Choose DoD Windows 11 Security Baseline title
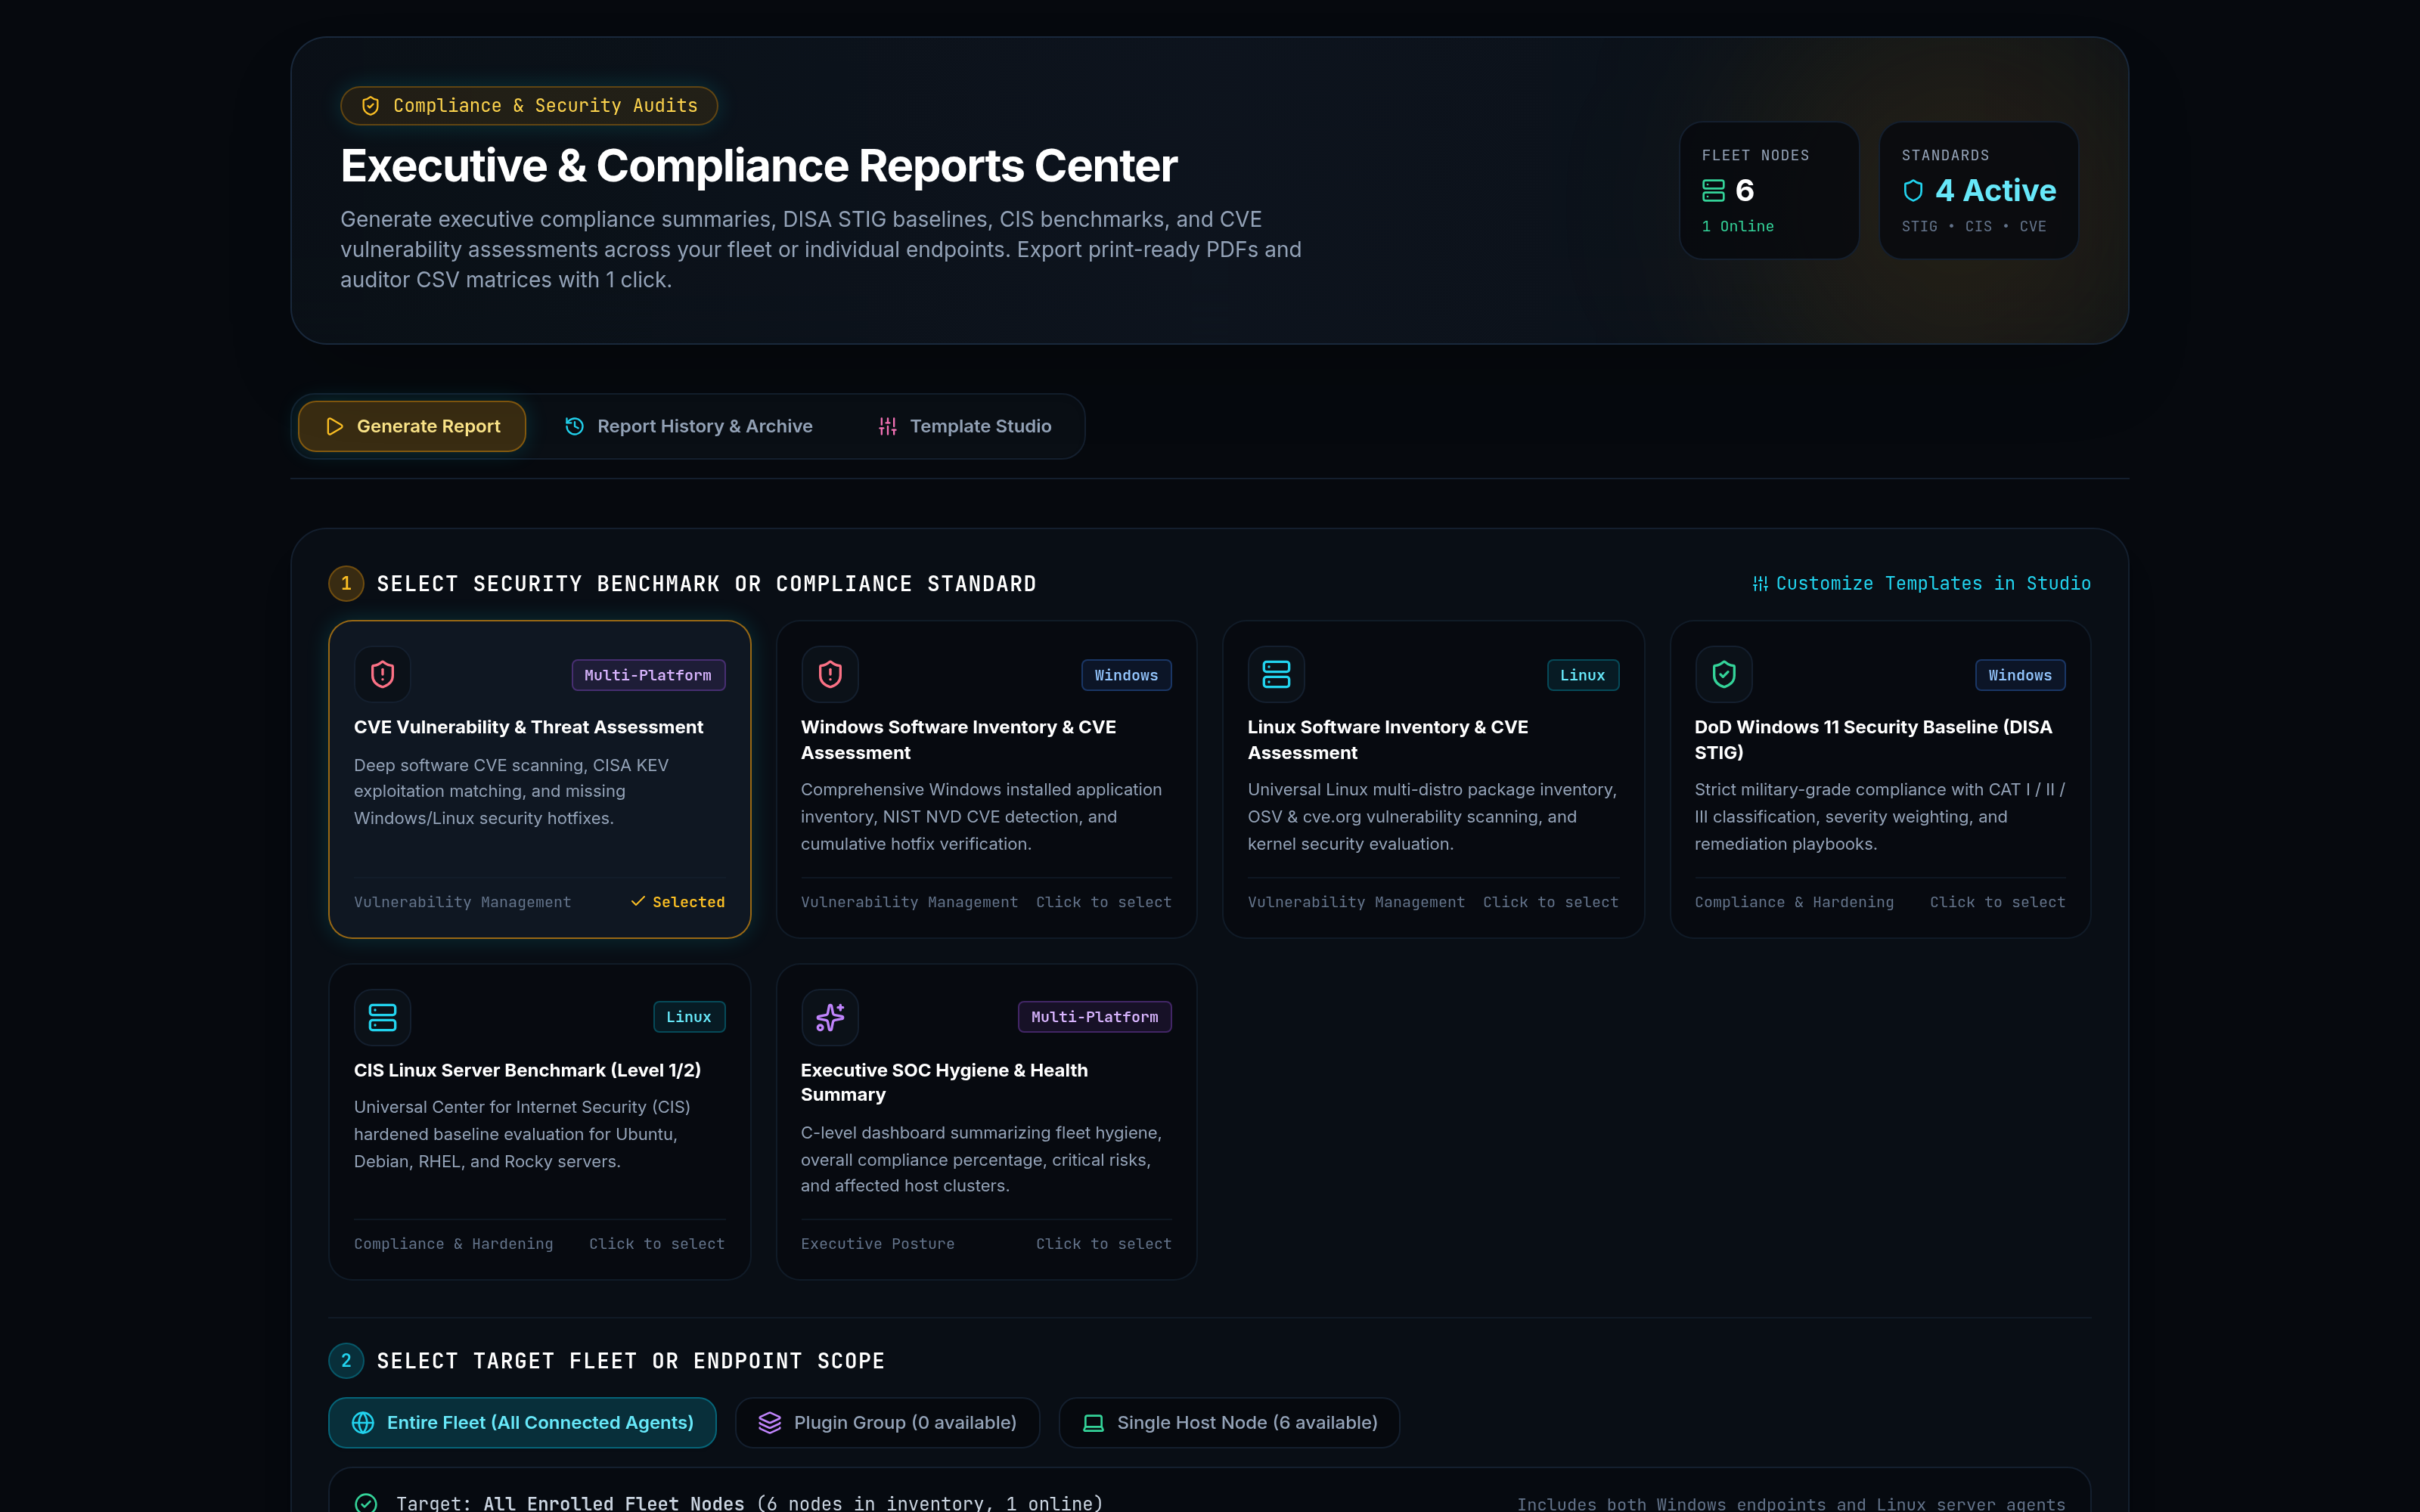2420x1512 pixels. (1873, 740)
